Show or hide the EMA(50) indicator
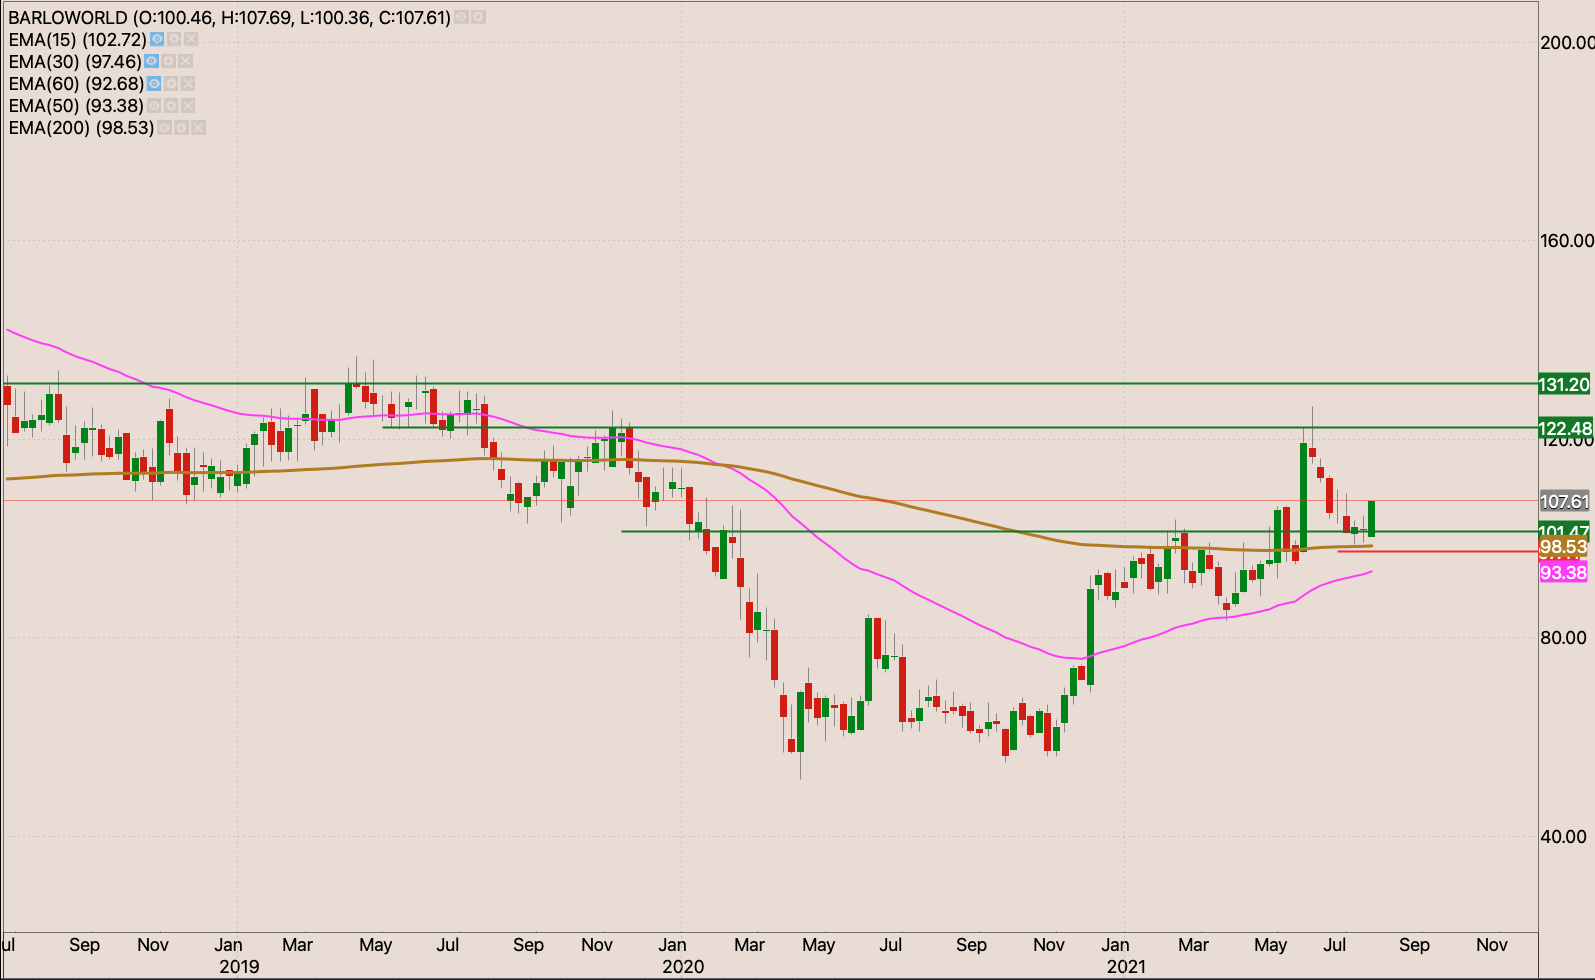Viewport: 1595px width, 980px height. [x=154, y=106]
